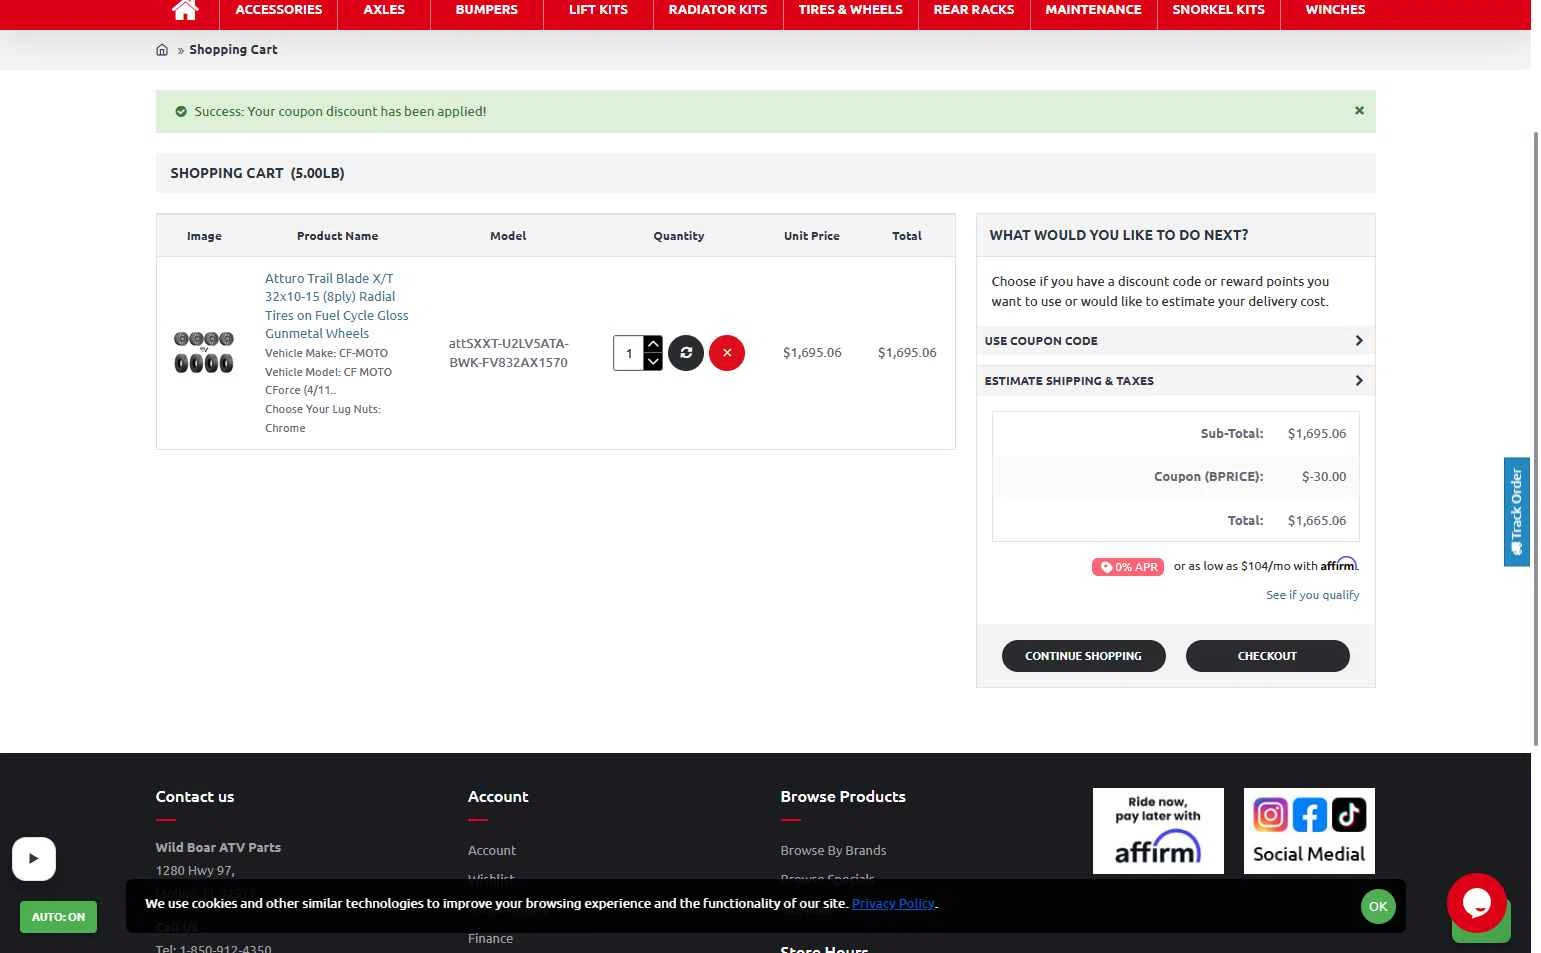Accept cookies with the OK button

1378,907
